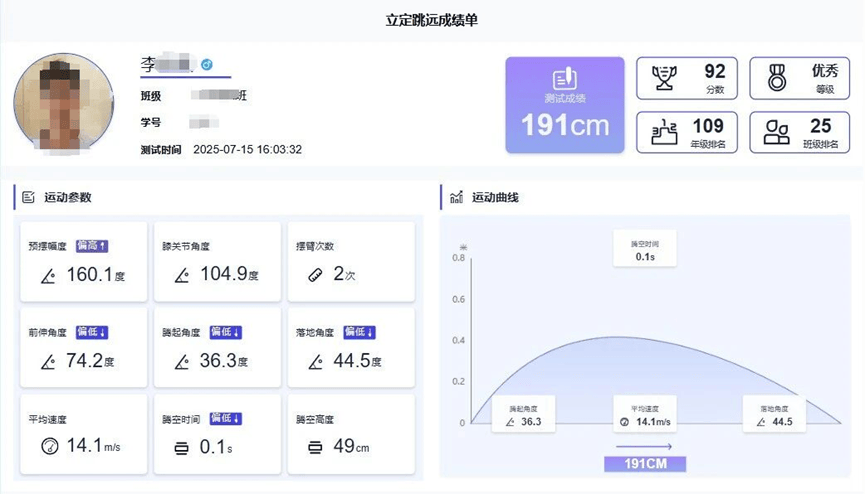Click the 偏高 badge on 预摆幅度
865x494 pixels.
(92, 246)
